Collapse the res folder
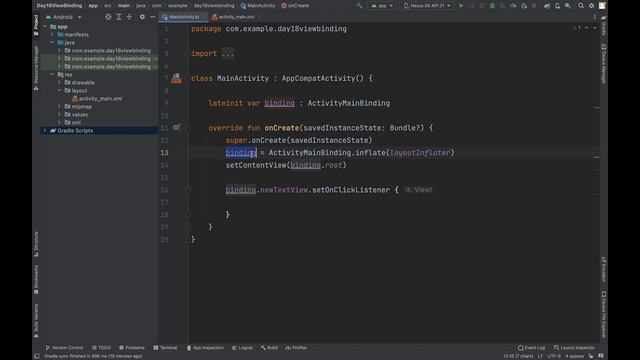 click(x=52, y=74)
